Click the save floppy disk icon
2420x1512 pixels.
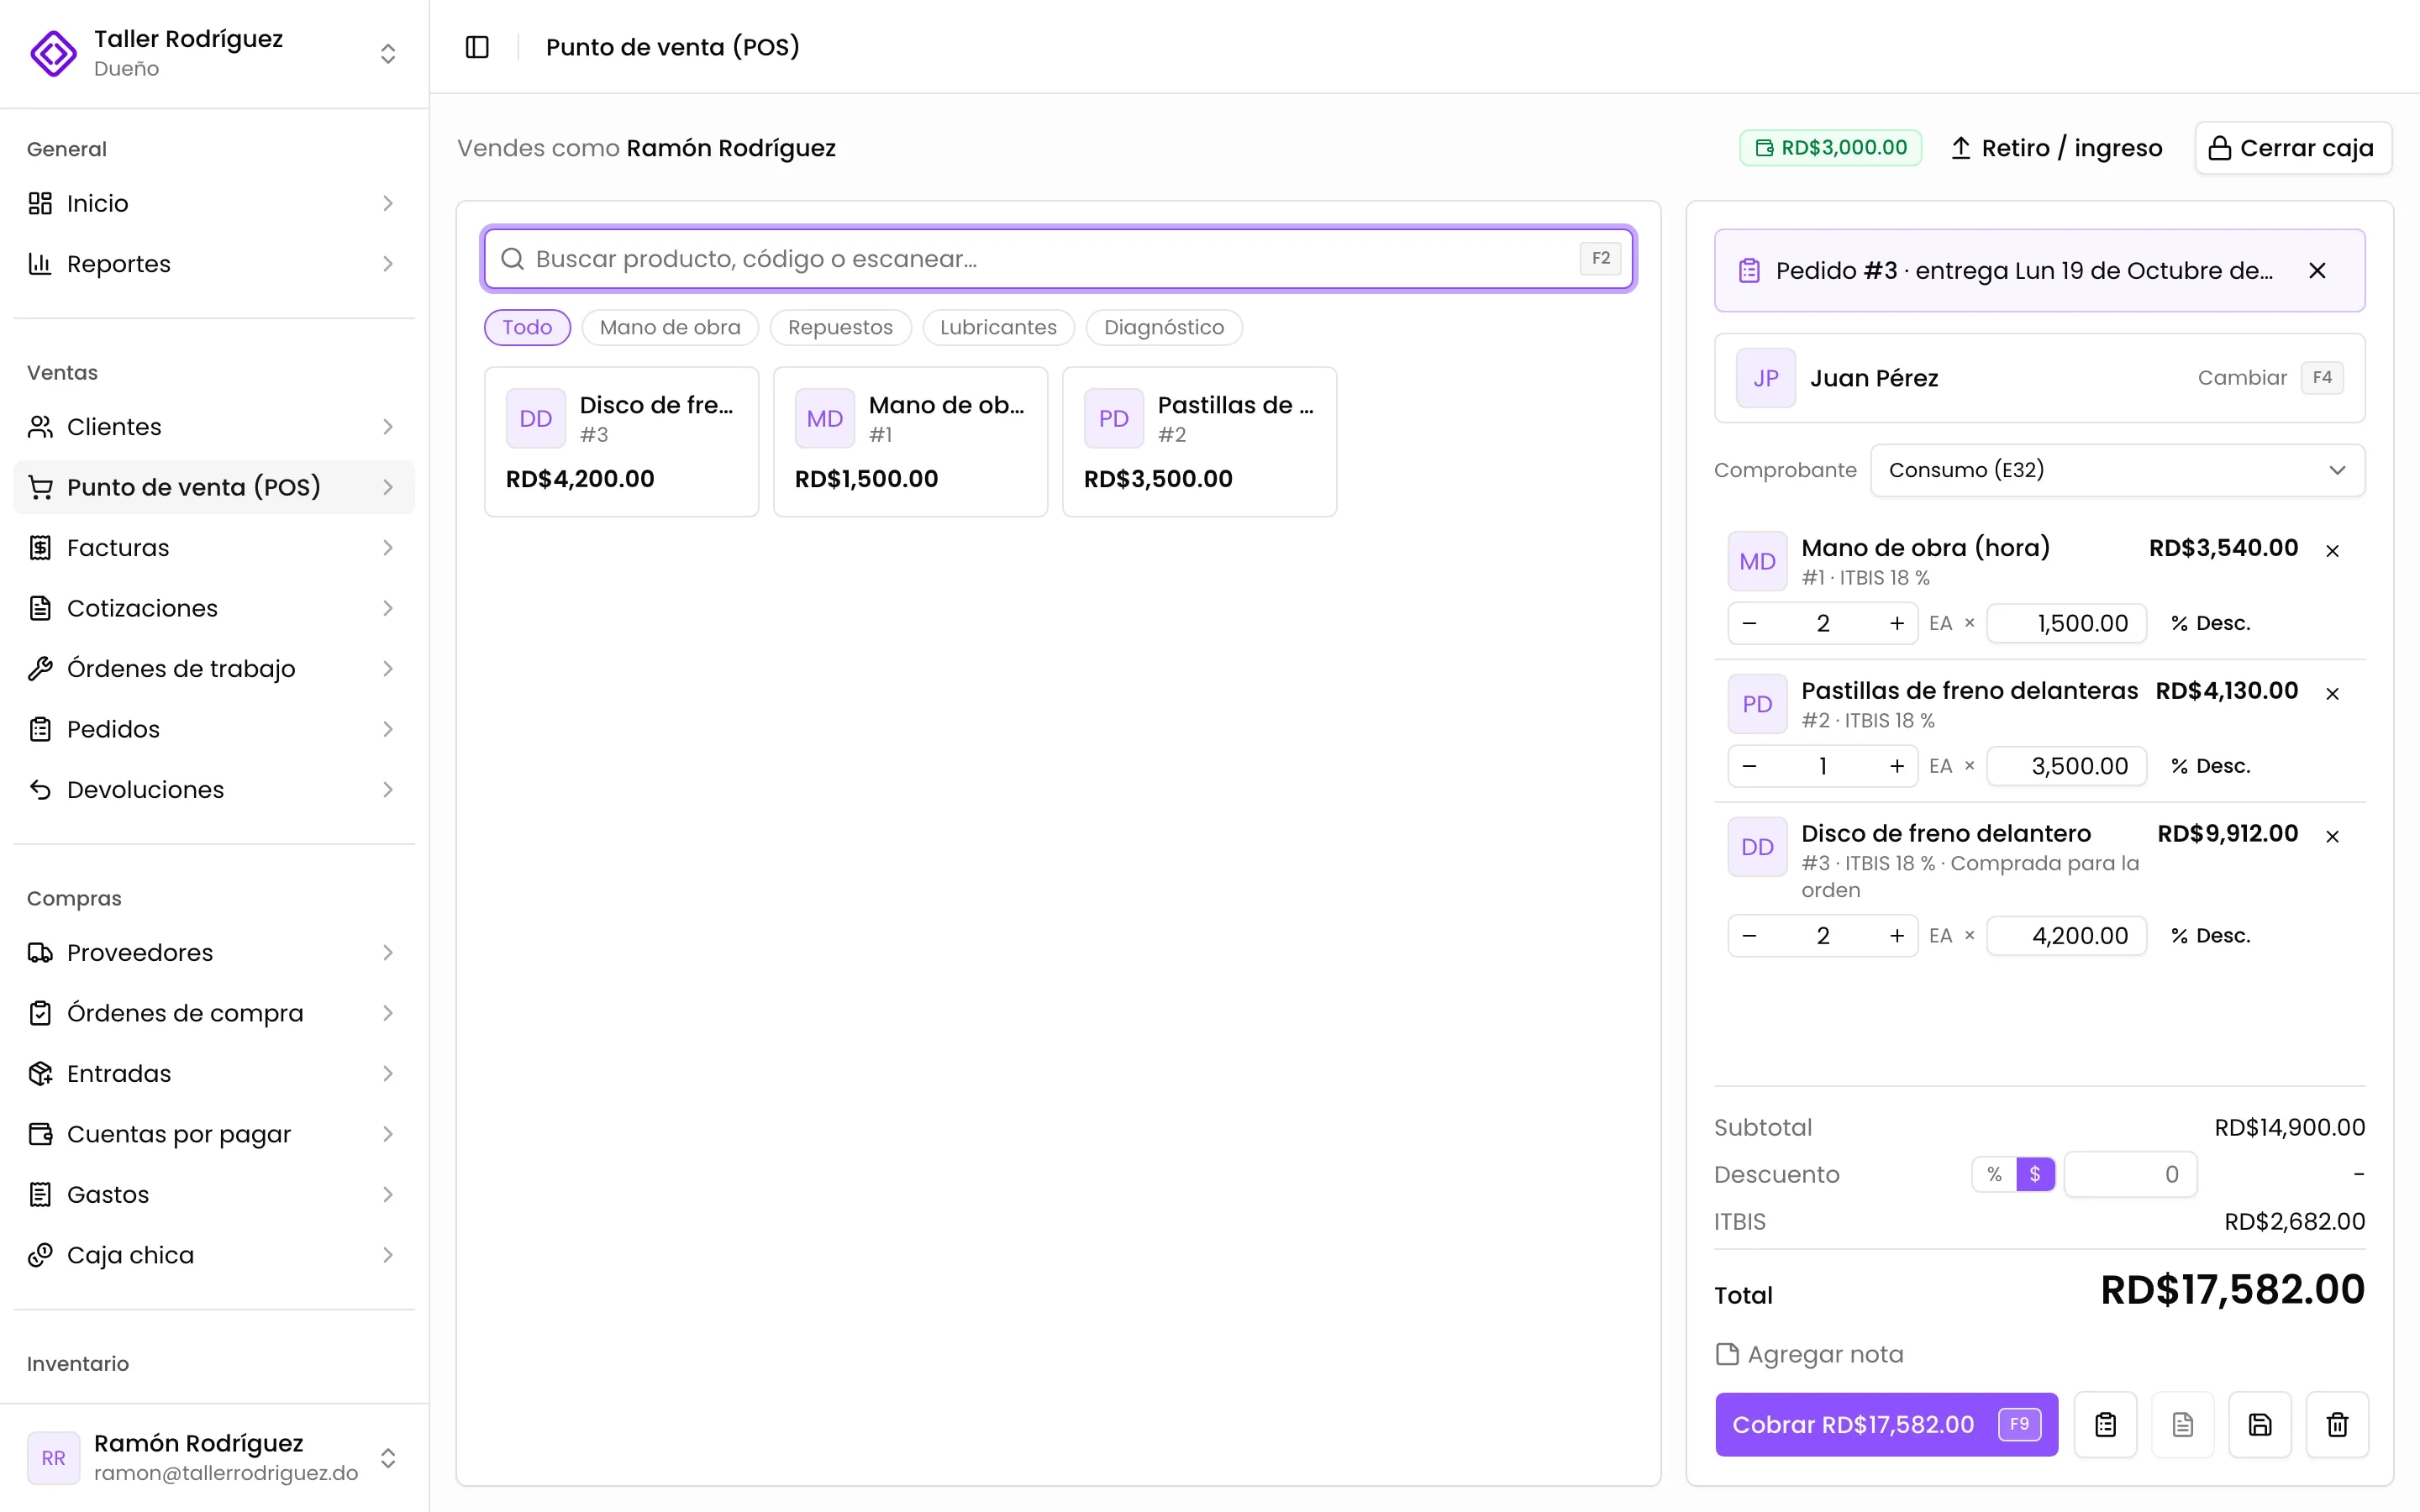pos(2260,1424)
